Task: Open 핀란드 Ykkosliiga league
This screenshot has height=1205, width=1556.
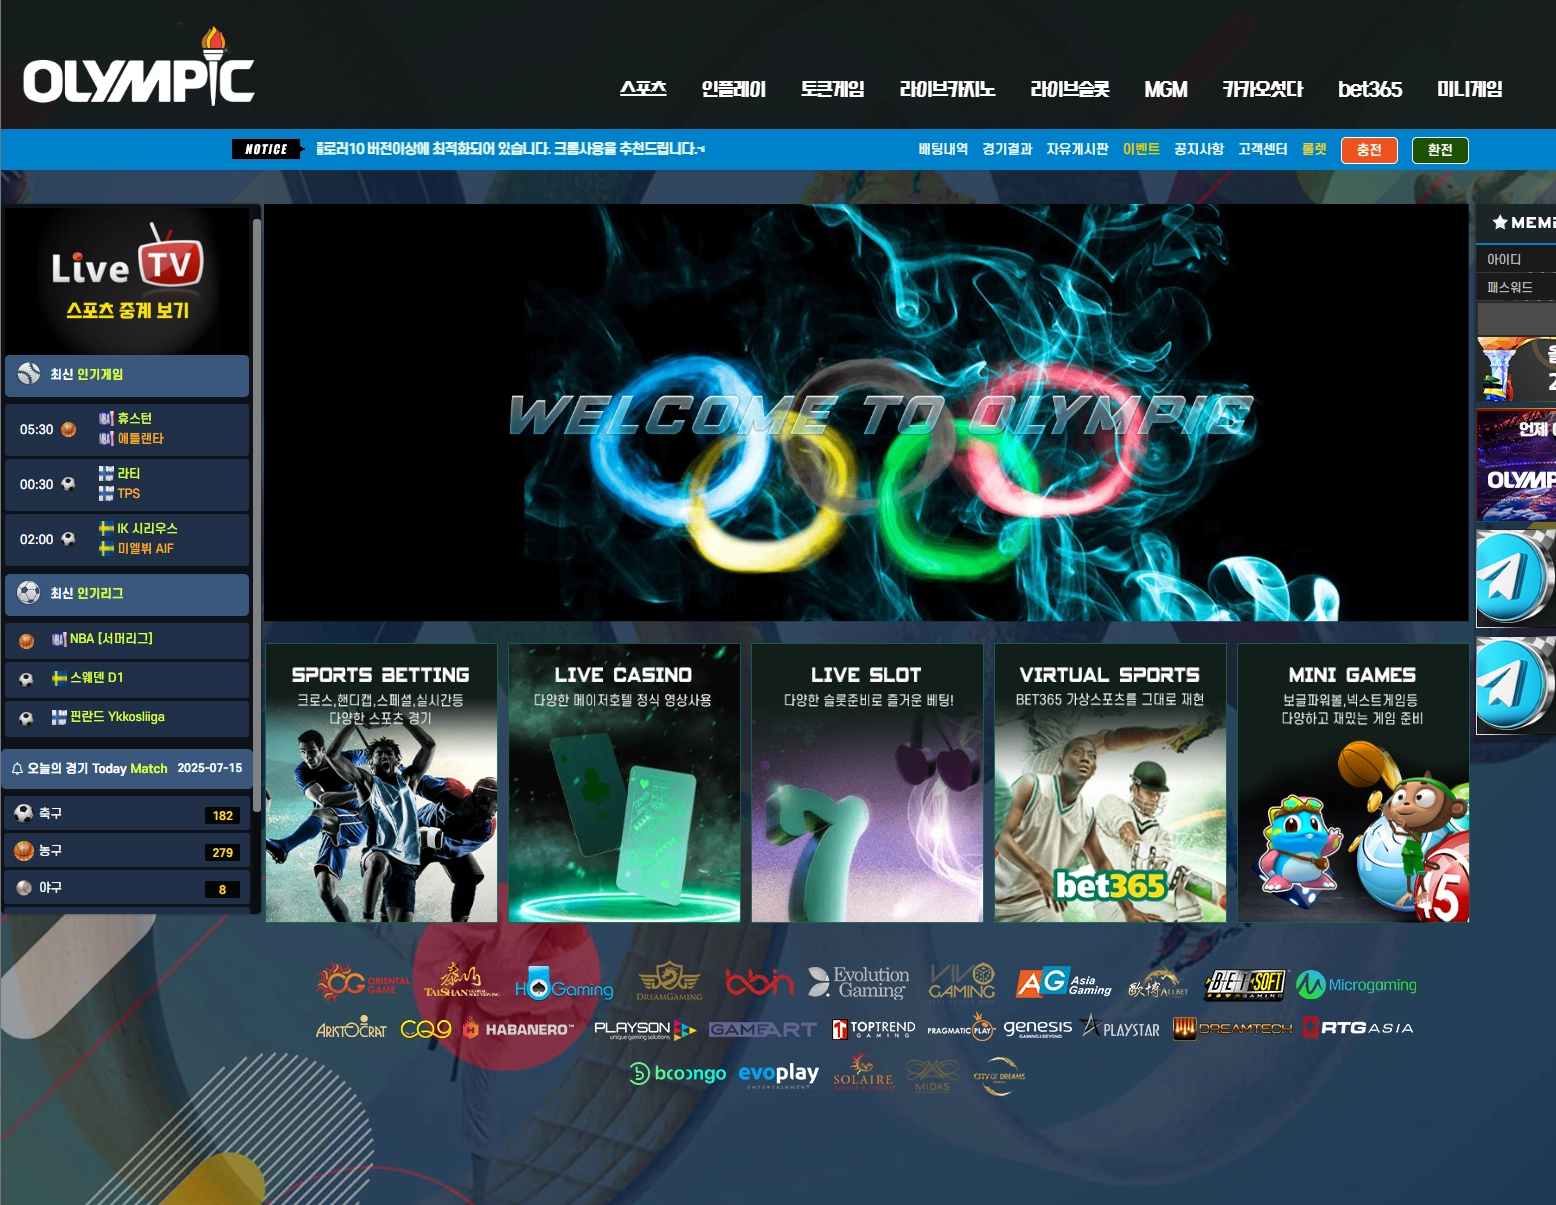Action: coord(127,718)
